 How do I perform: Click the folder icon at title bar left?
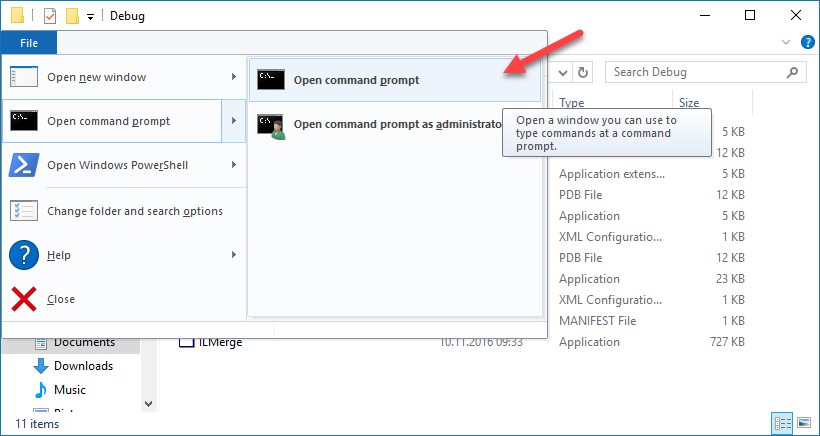coord(17,16)
